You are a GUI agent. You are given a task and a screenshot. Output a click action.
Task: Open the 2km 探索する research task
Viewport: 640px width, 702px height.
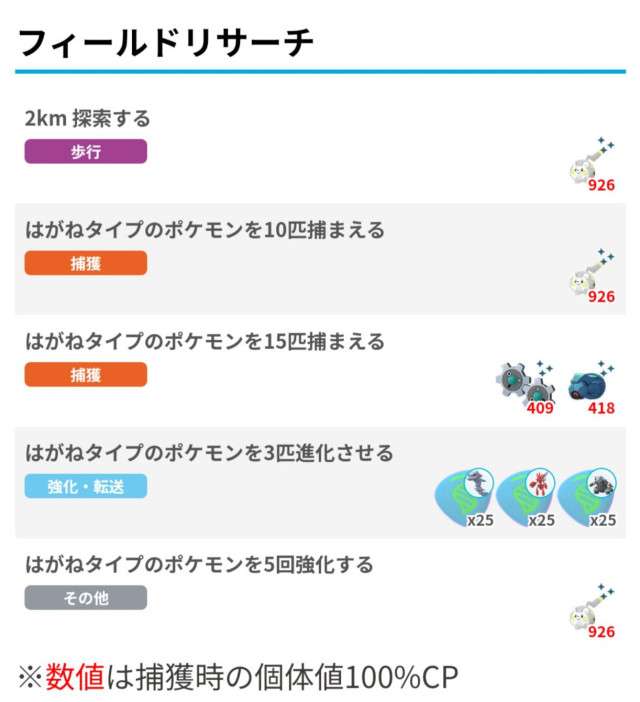88,119
